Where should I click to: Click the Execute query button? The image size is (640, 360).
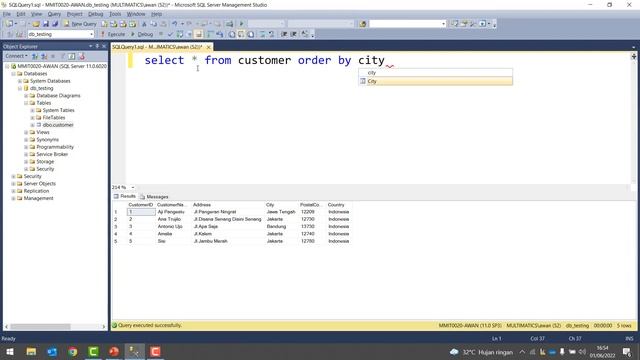(x=113, y=34)
